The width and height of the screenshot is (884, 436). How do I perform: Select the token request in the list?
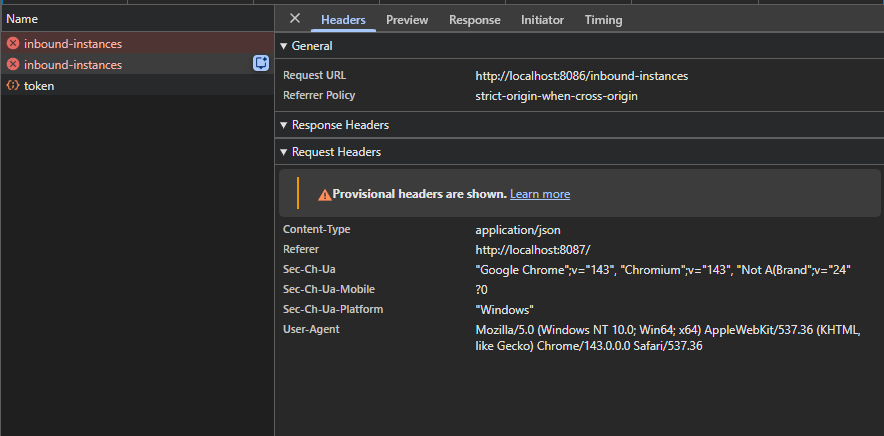click(39, 86)
